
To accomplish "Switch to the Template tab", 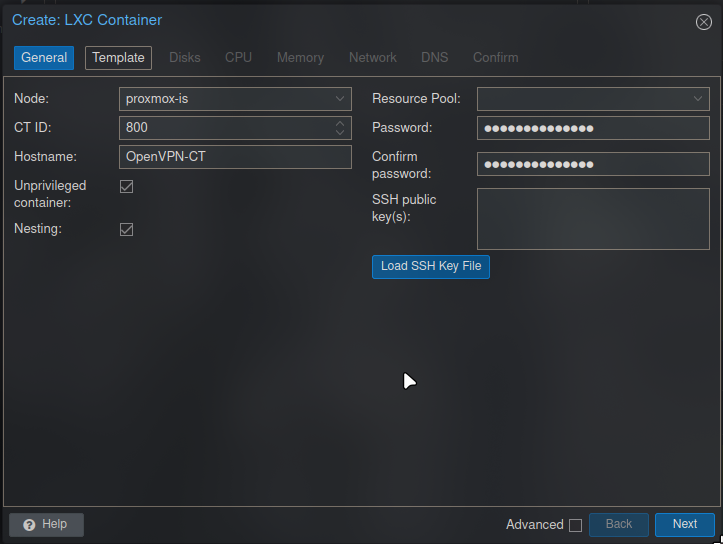I will pyautogui.click(x=118, y=58).
